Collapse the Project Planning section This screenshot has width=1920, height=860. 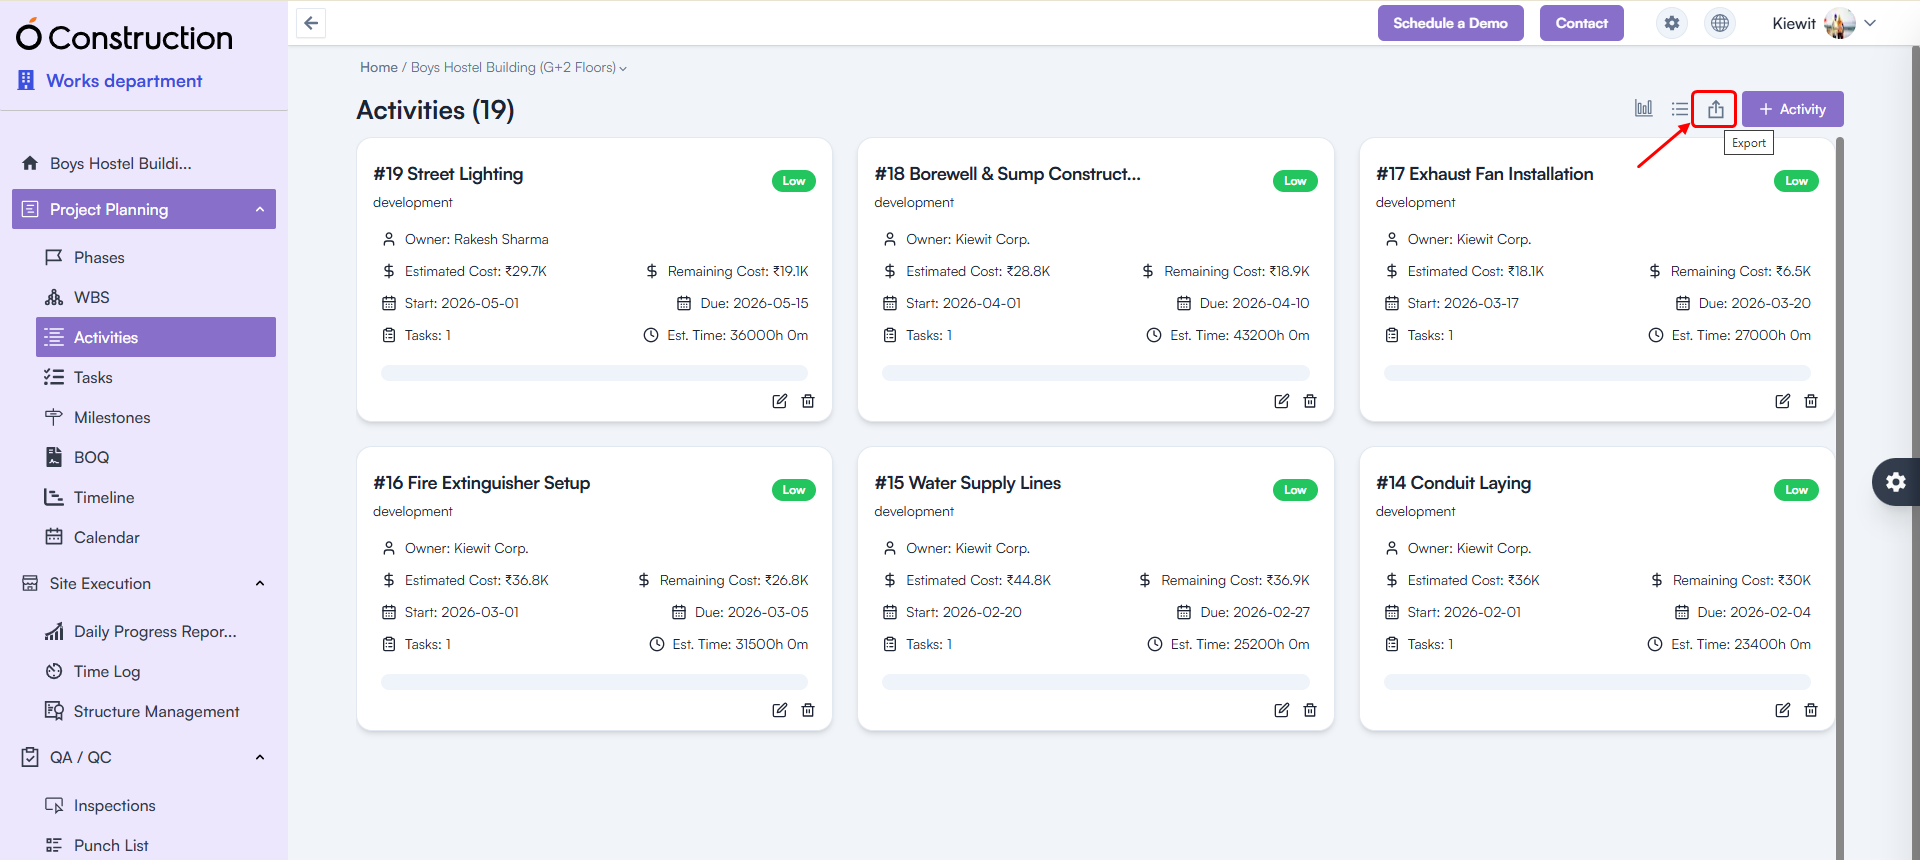tap(259, 209)
